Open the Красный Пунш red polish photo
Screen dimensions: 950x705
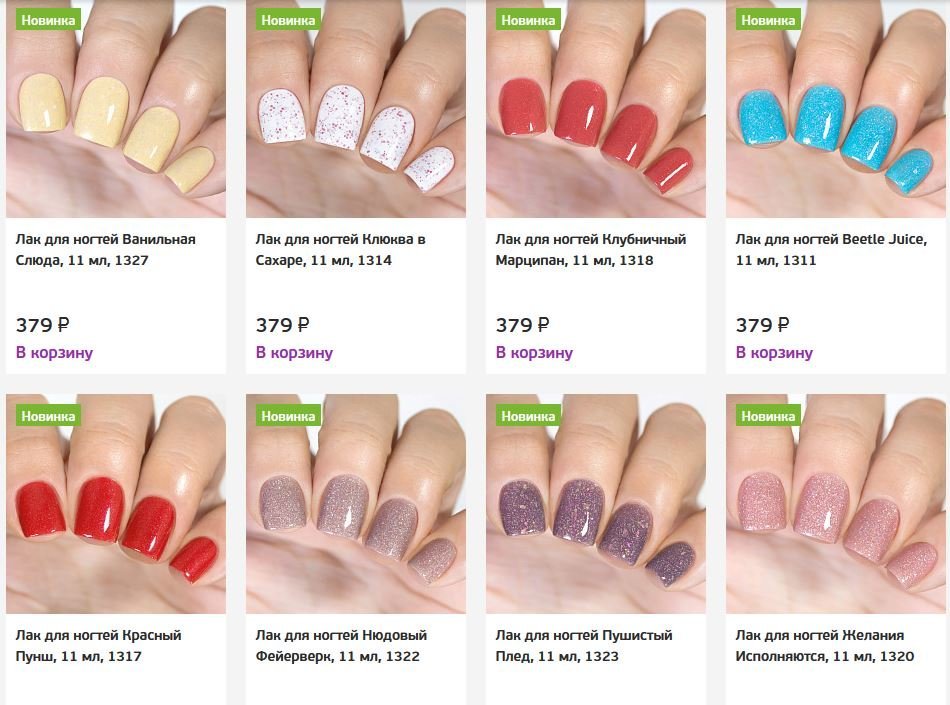tap(116, 504)
